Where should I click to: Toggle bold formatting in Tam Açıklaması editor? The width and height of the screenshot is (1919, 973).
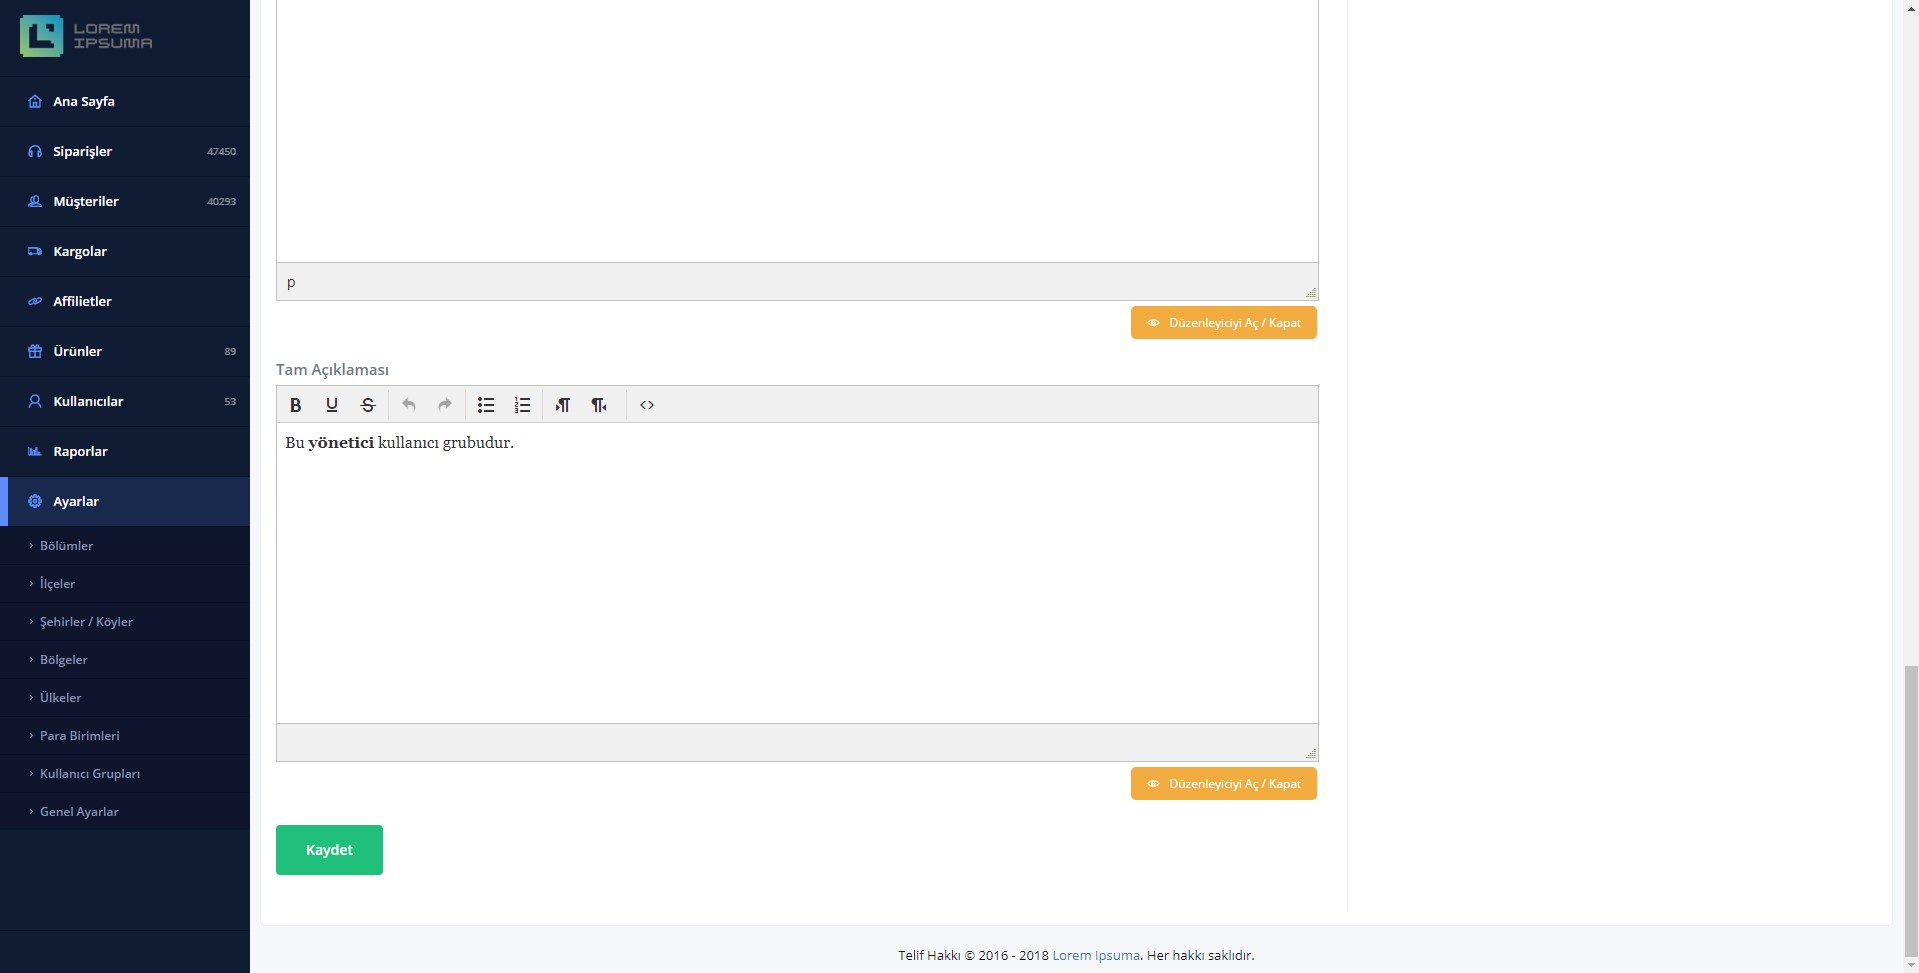[296, 405]
